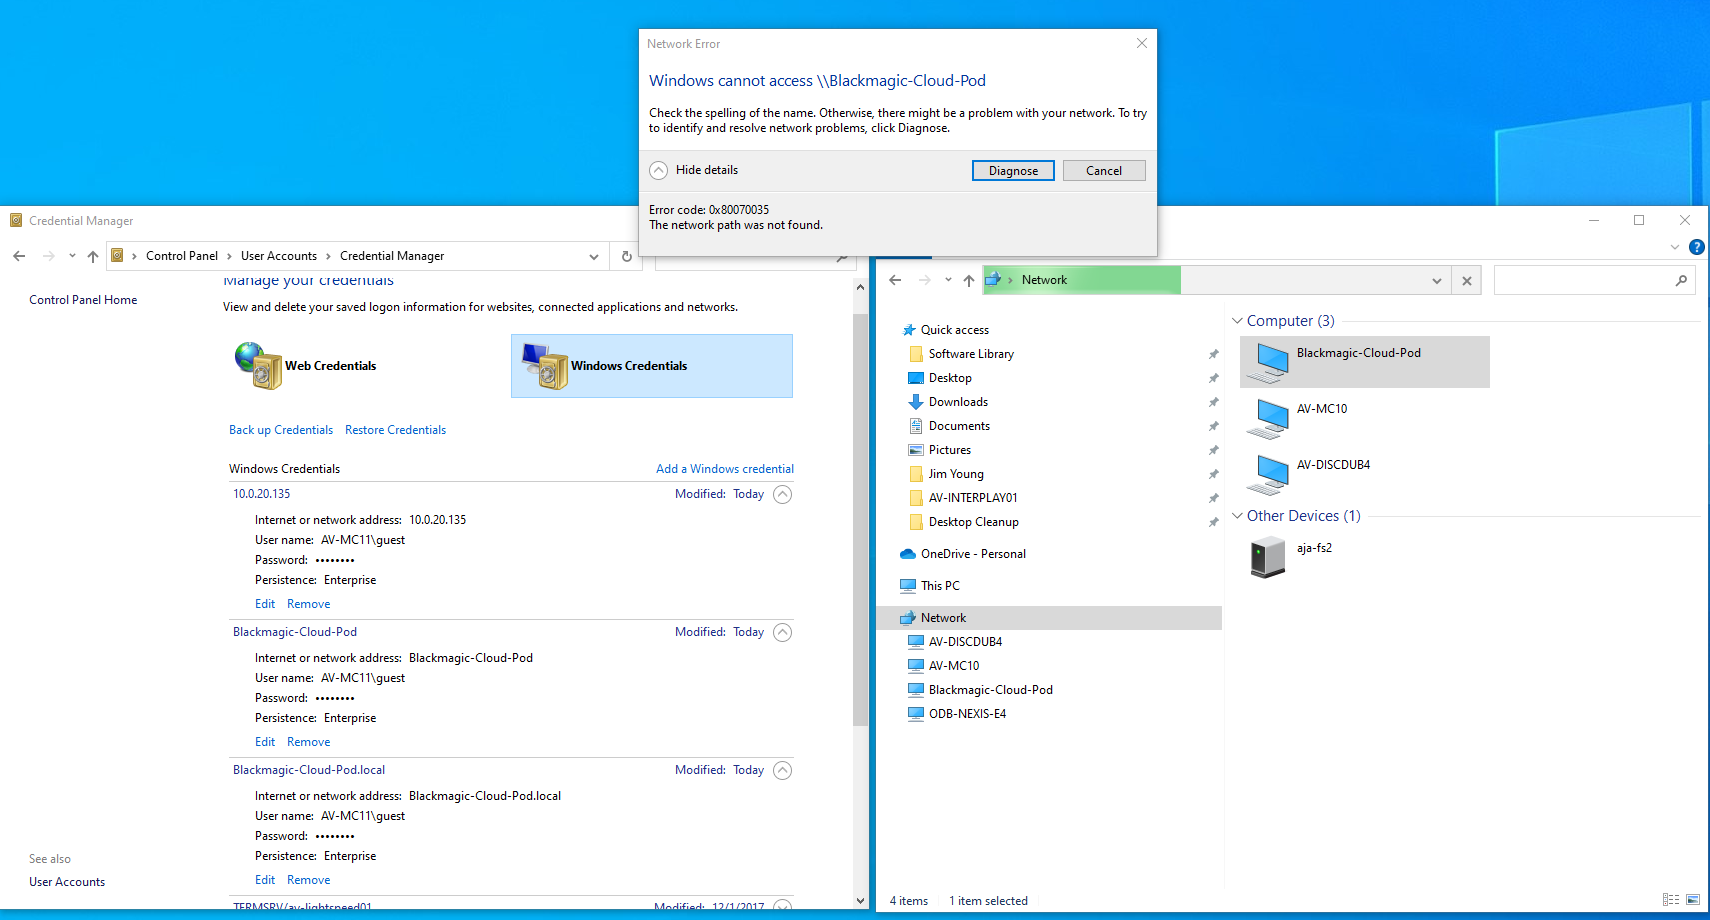Switch Explorer to details view

click(x=1671, y=900)
